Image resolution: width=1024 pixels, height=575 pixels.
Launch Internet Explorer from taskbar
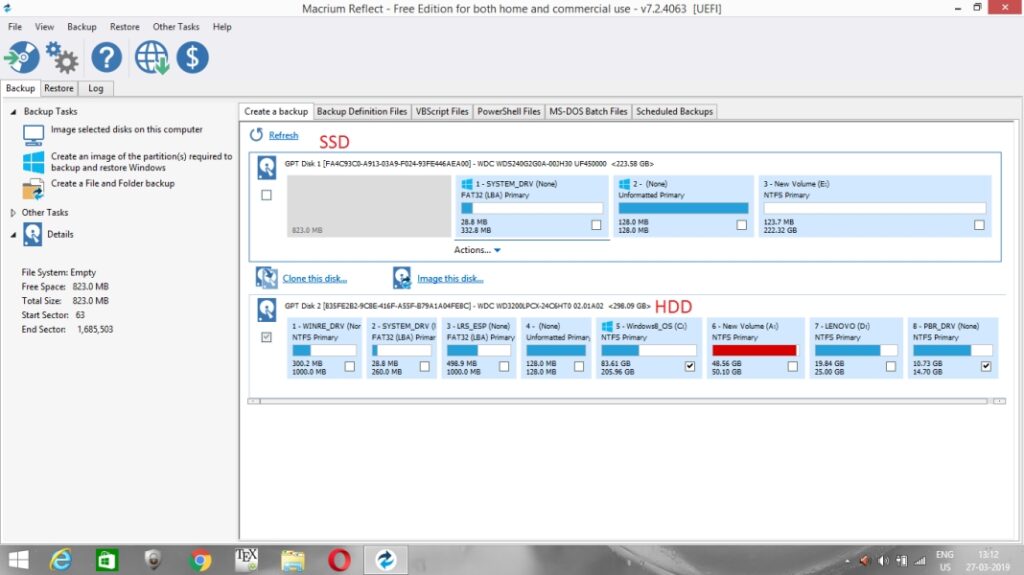tap(61, 560)
